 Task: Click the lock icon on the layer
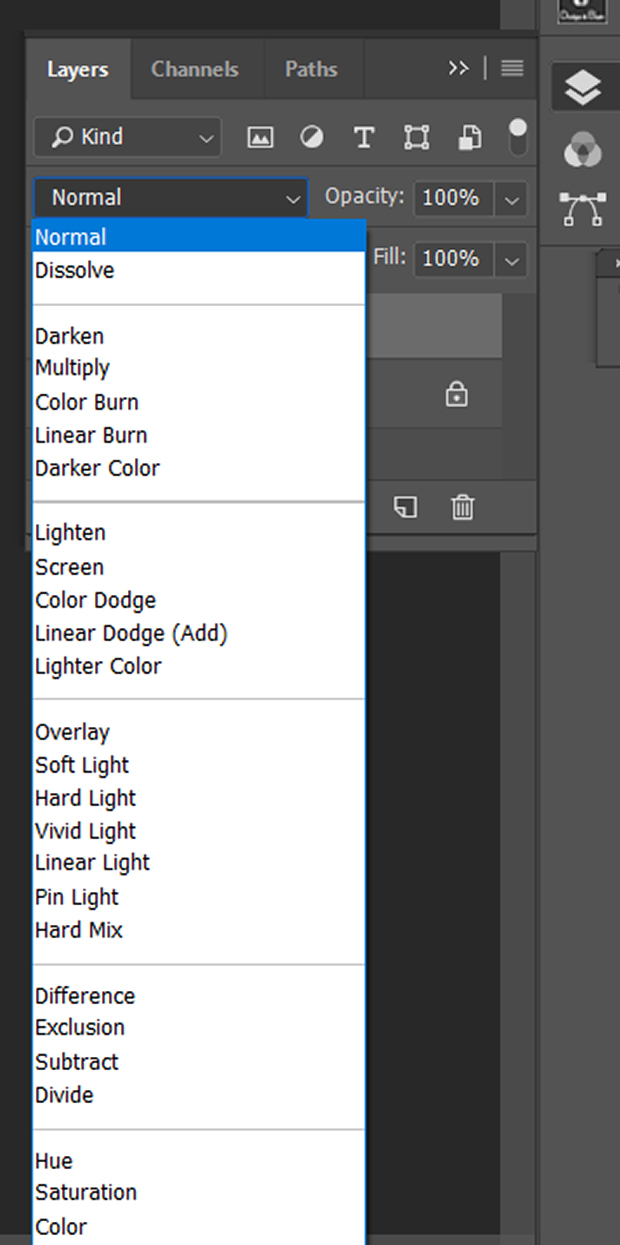pos(456,396)
